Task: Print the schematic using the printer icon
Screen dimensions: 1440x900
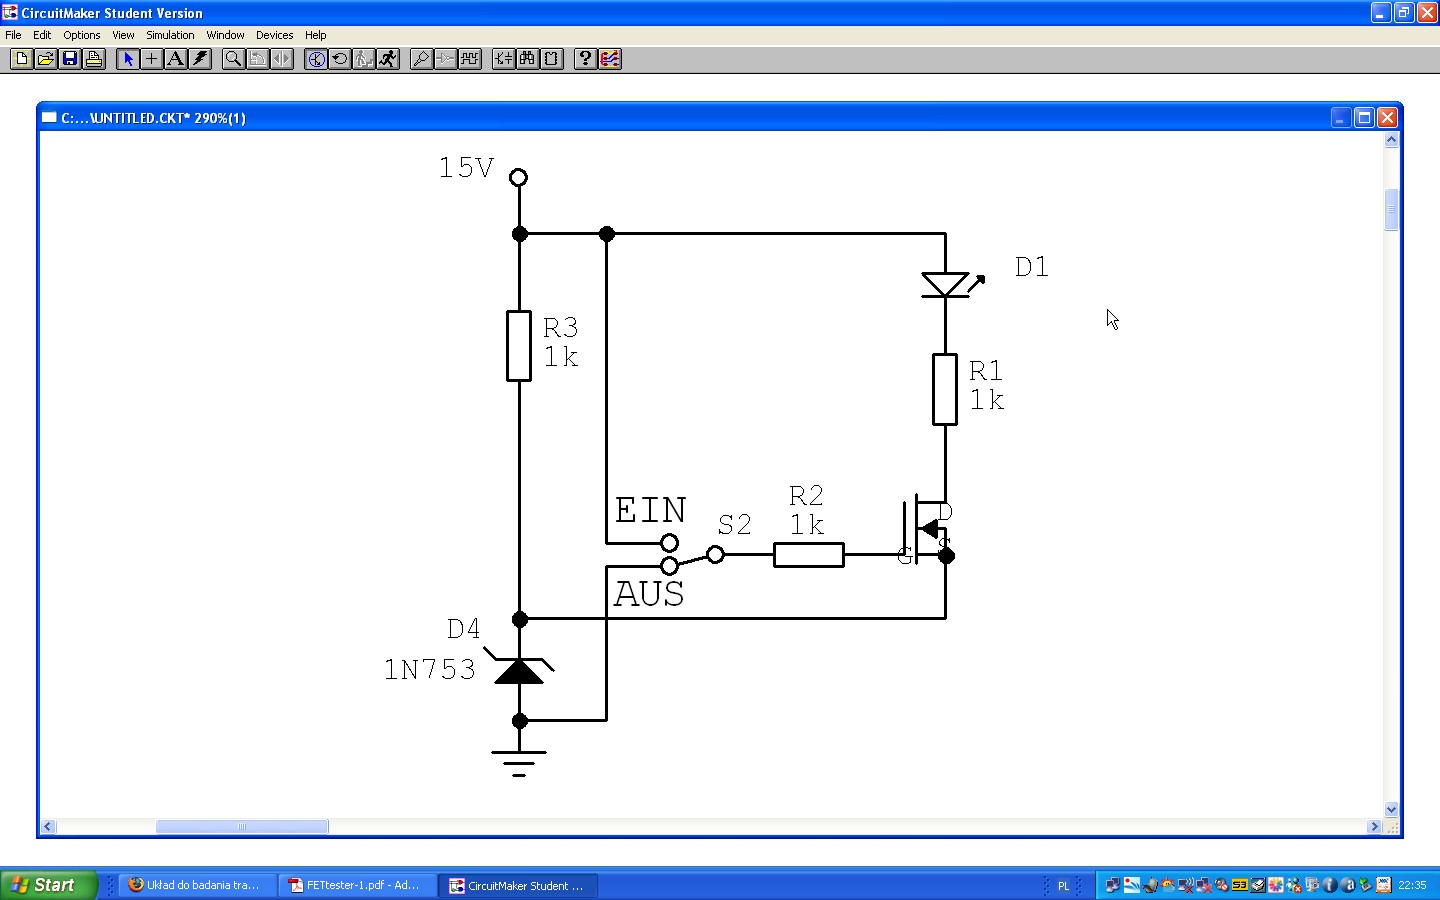Action: (x=93, y=59)
